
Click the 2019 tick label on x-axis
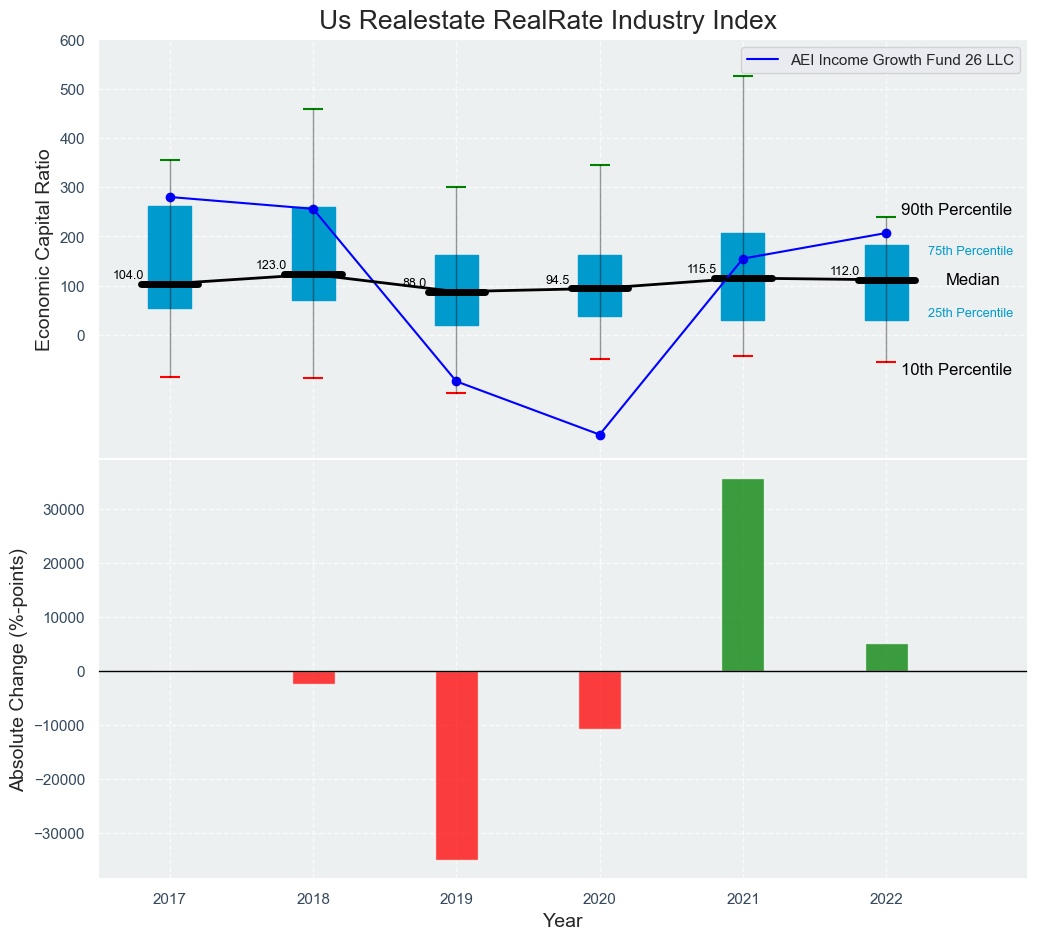[456, 900]
